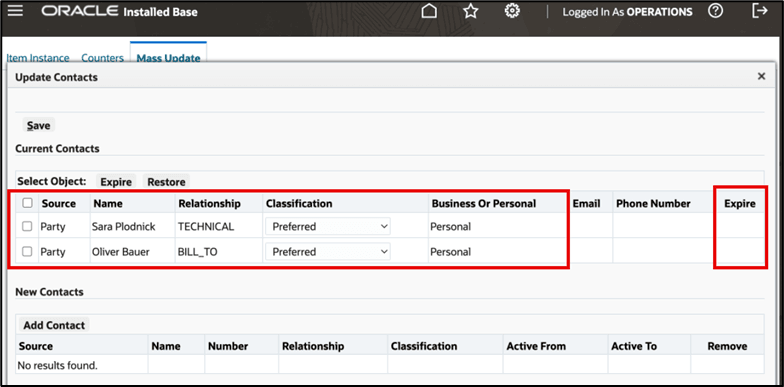
Task: Switch to the Item Instance tab
Action: click(38, 58)
